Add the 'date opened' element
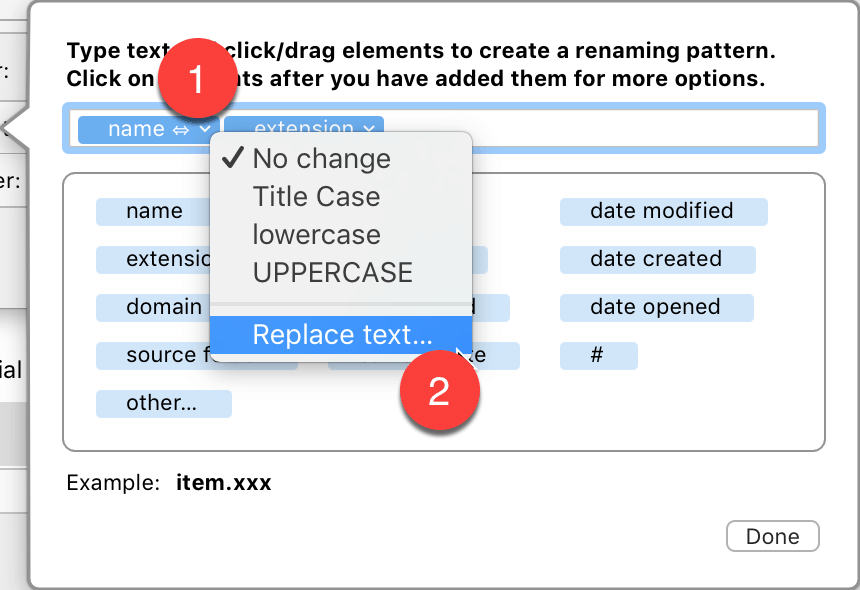 [x=656, y=307]
